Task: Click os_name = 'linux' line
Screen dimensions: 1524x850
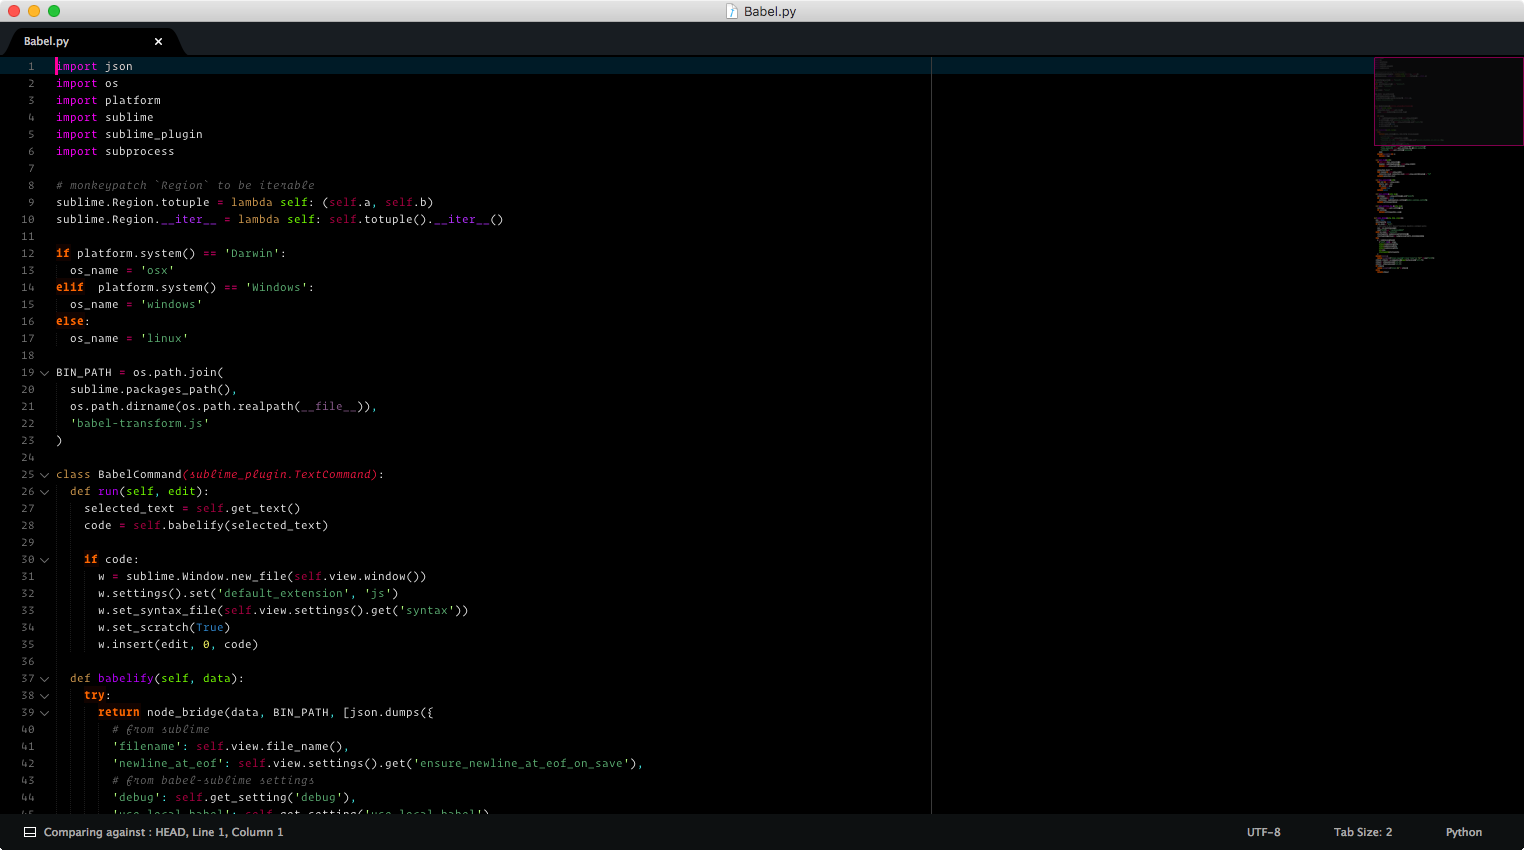Action: (x=129, y=339)
